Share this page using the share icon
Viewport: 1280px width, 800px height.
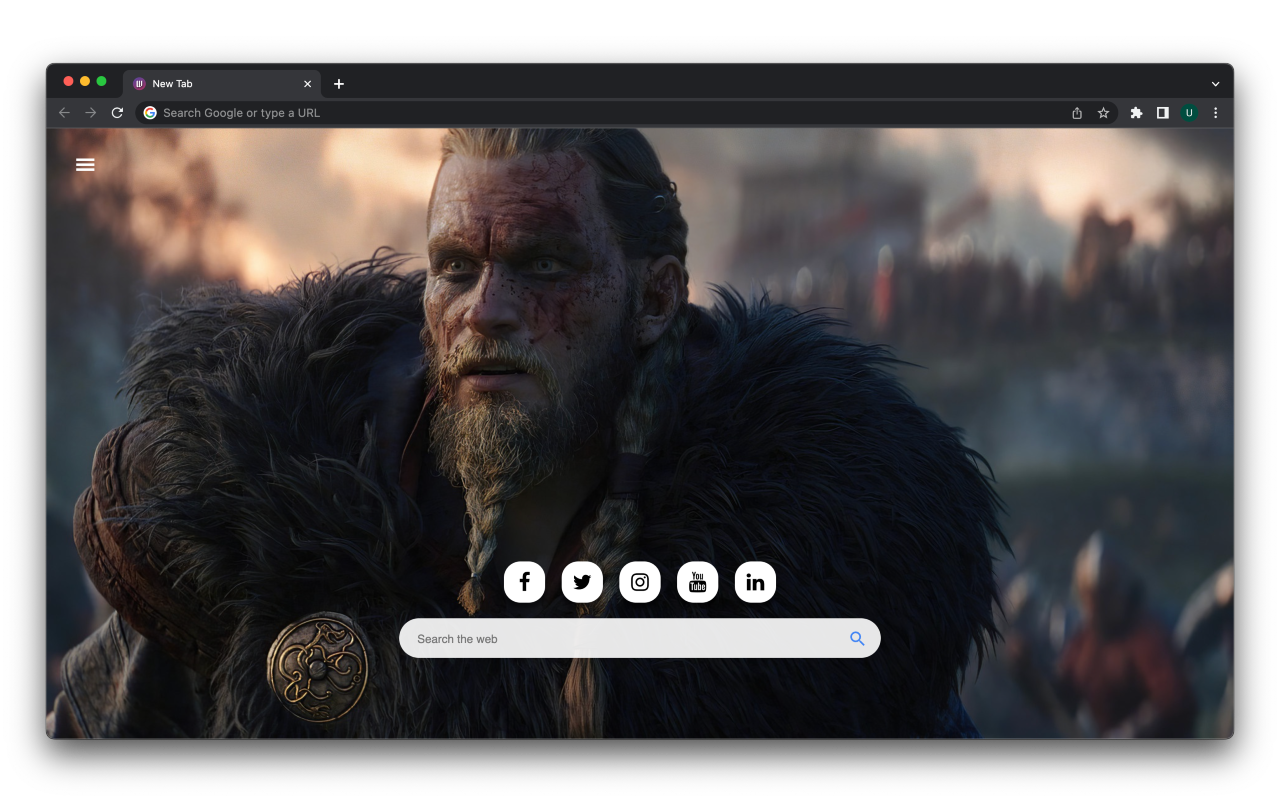point(1077,113)
